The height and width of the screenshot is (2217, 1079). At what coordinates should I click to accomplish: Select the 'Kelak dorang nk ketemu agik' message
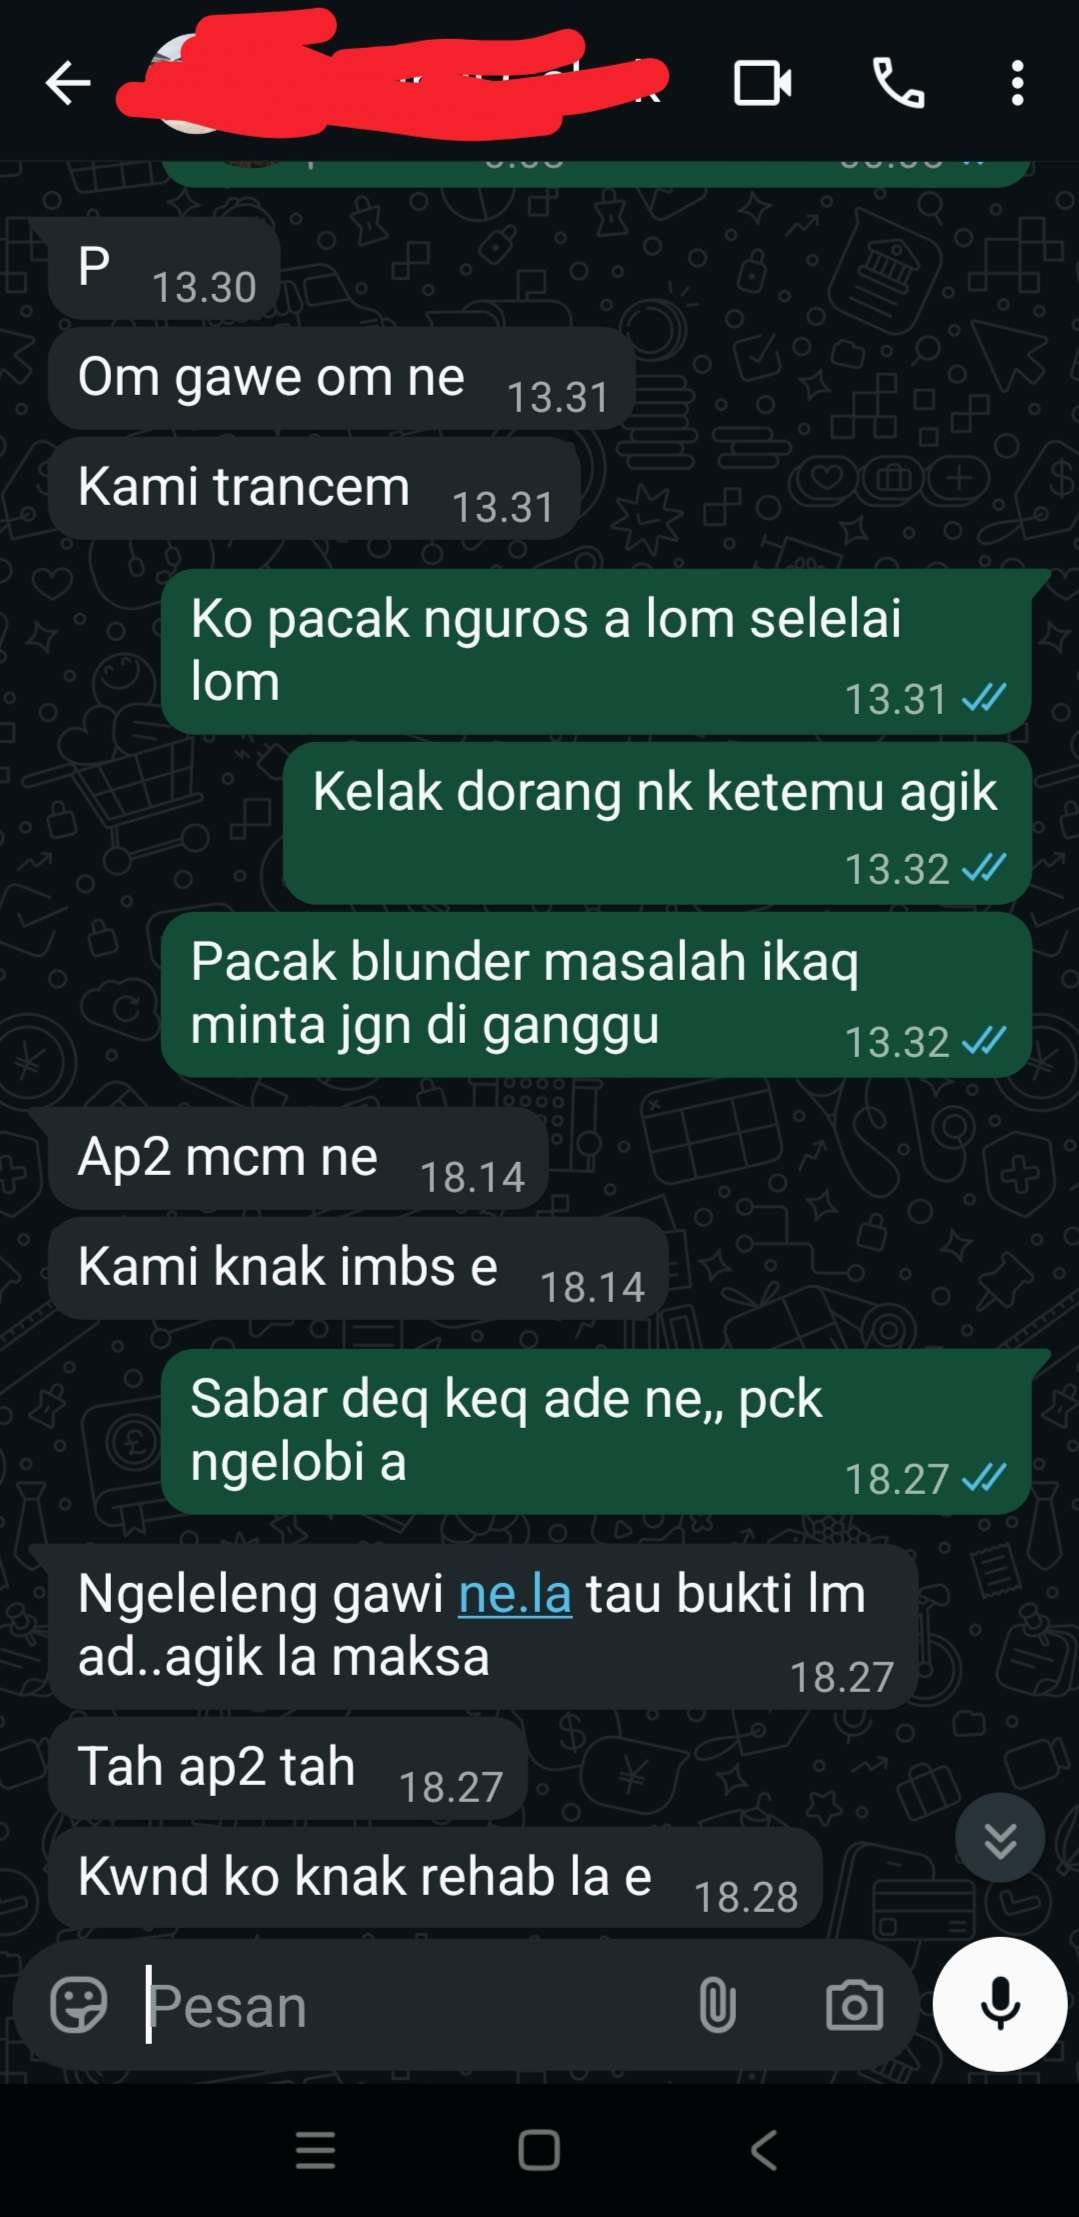pyautogui.click(x=657, y=823)
